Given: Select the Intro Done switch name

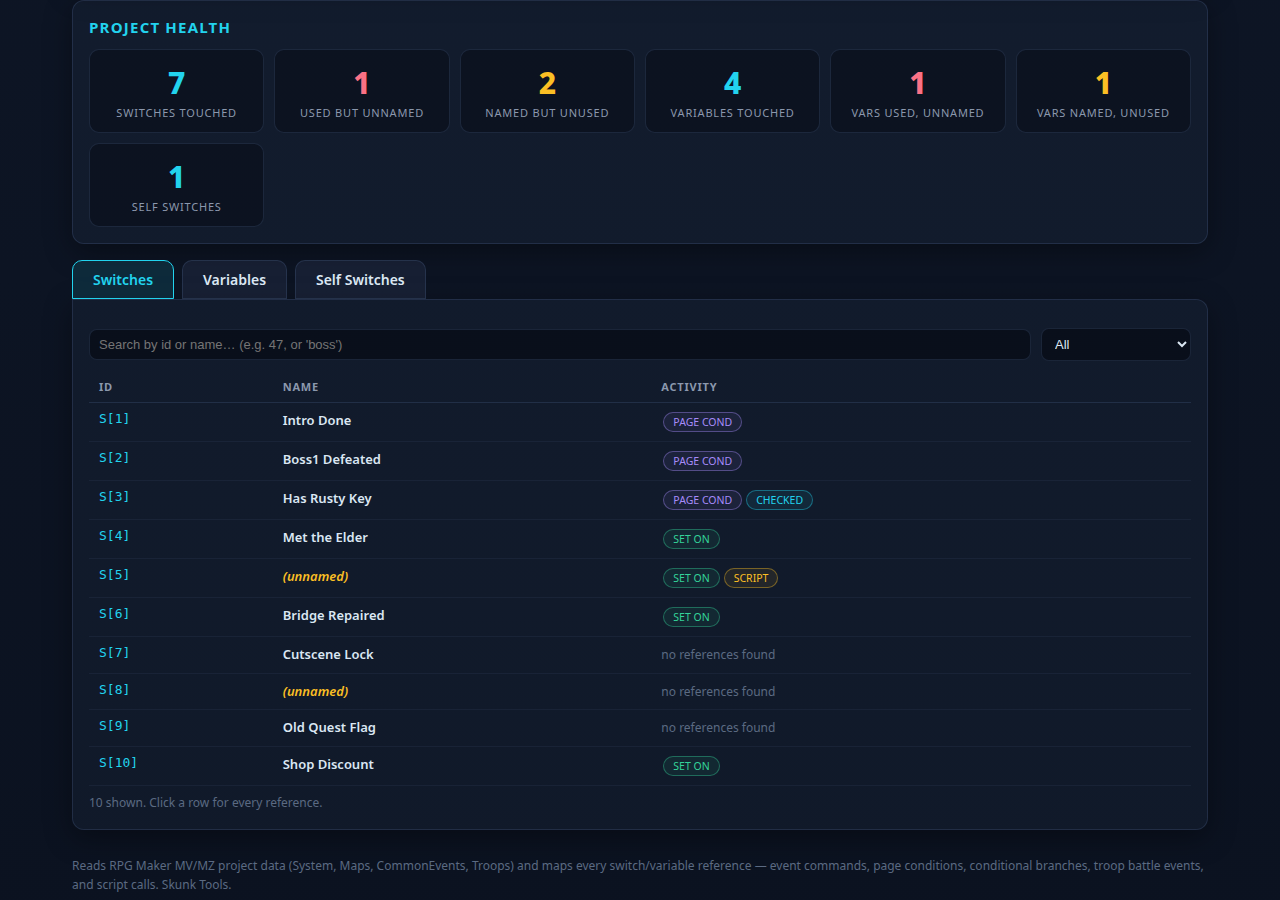Looking at the screenshot, I should [x=317, y=421].
